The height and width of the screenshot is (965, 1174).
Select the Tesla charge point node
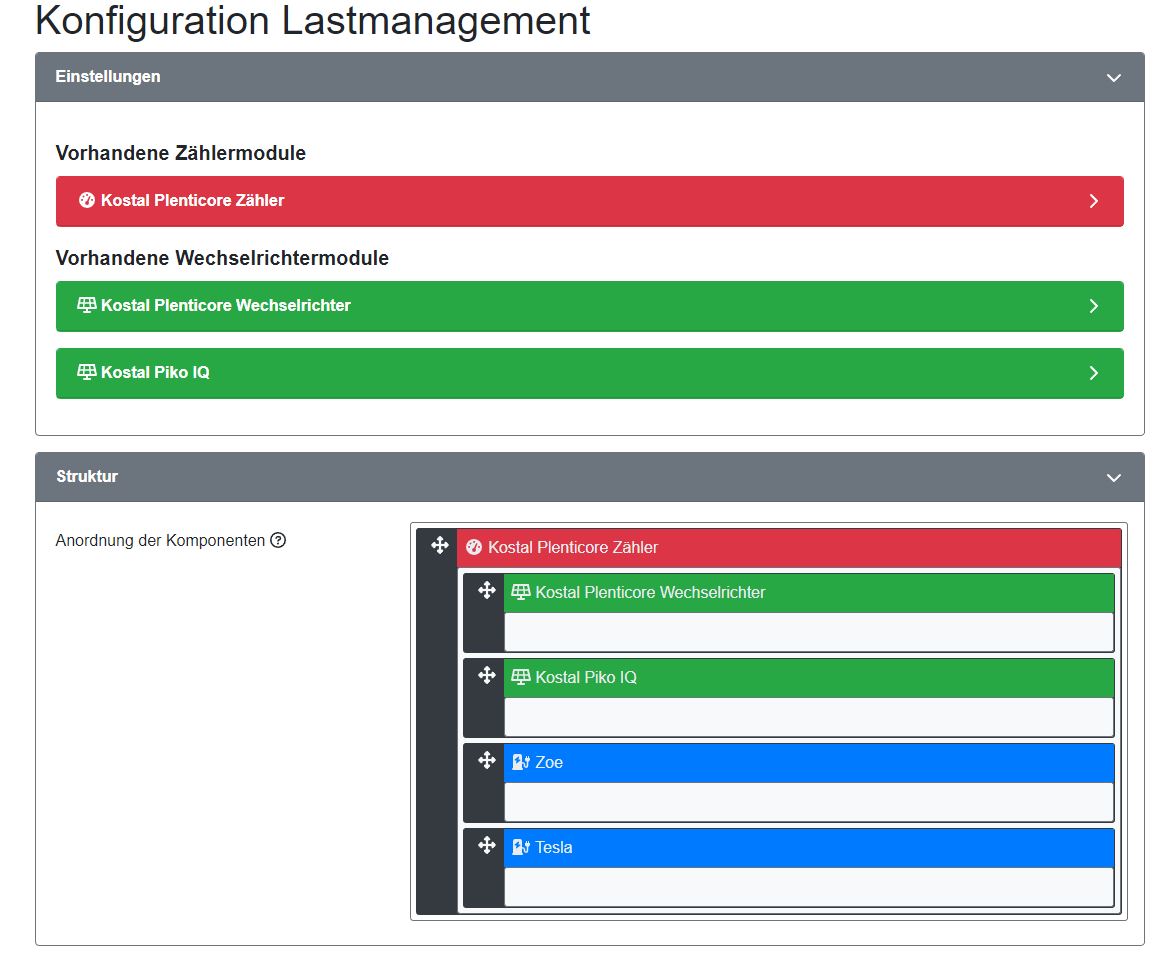click(809, 848)
